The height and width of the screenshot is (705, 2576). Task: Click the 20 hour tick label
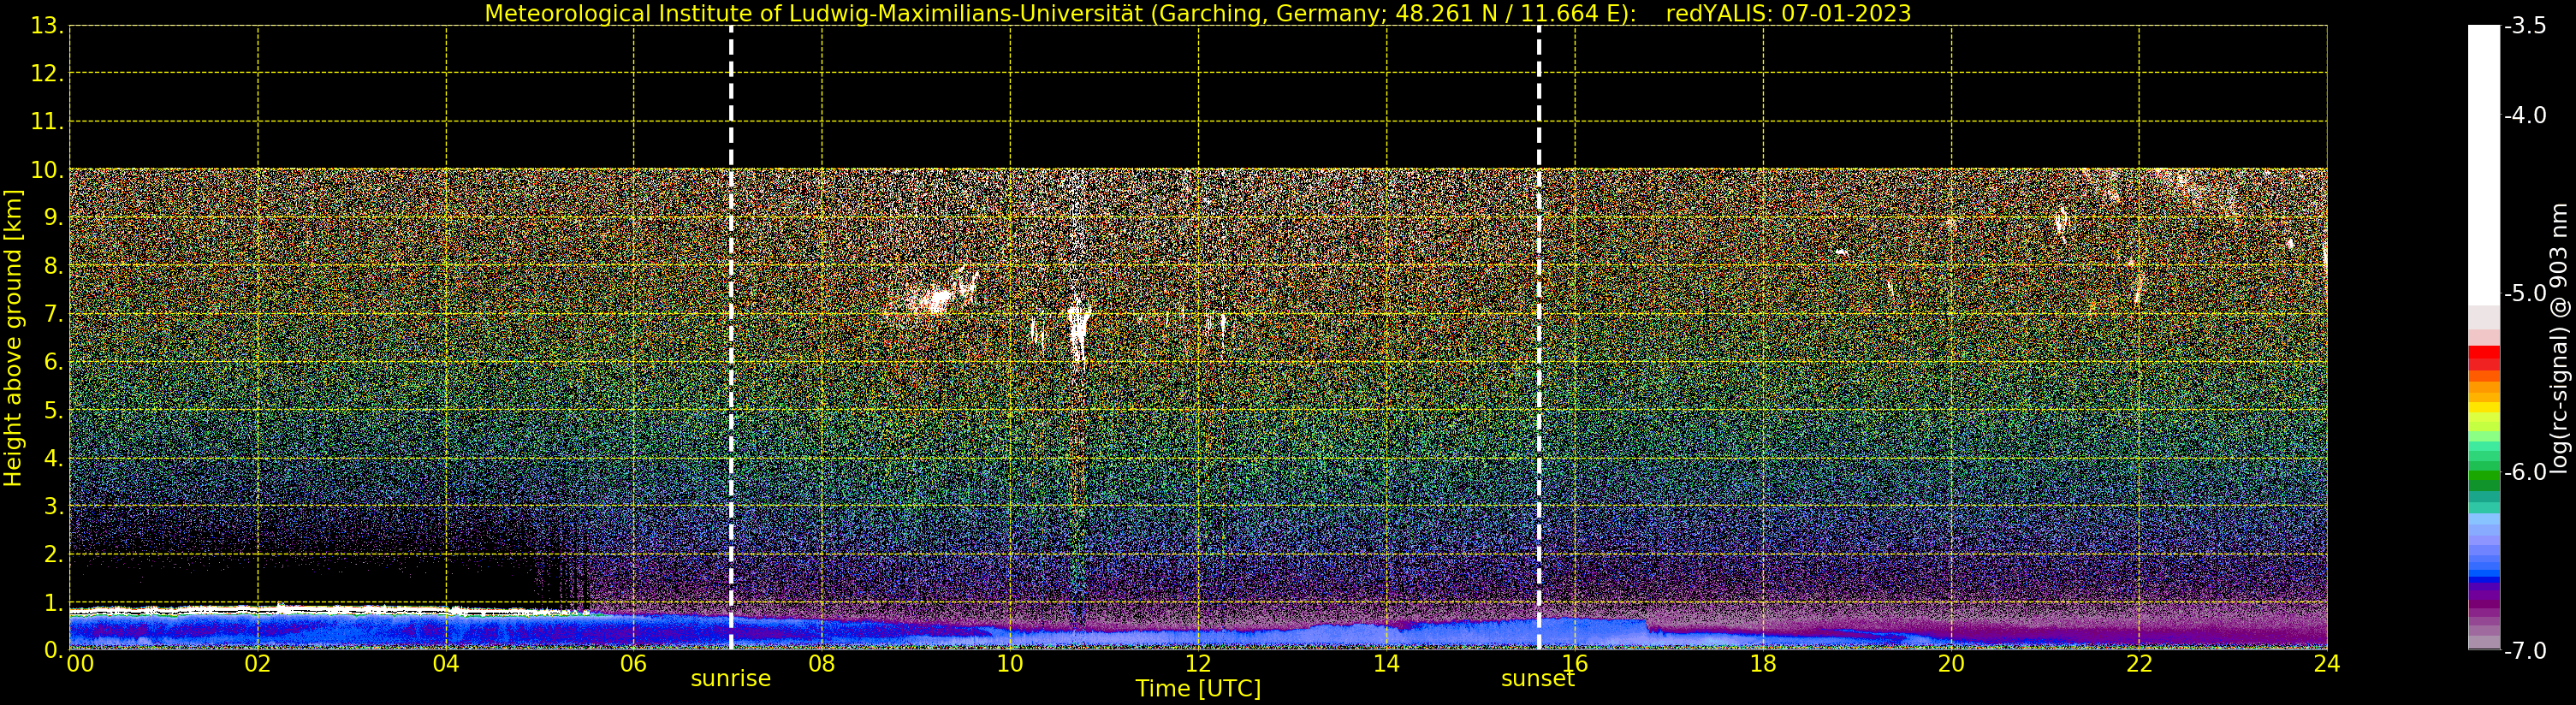[1951, 664]
